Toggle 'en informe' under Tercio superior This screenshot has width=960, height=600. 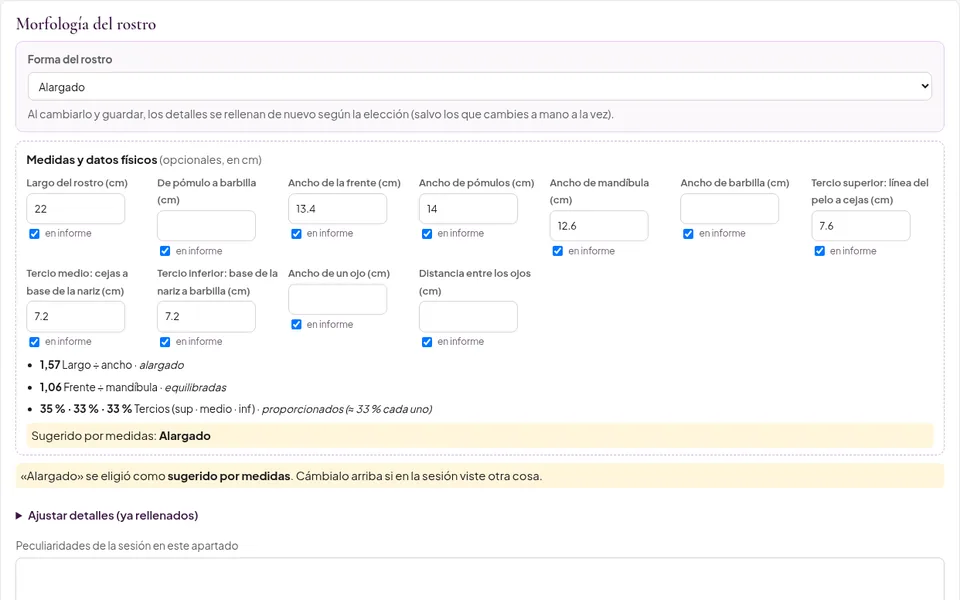(x=820, y=251)
